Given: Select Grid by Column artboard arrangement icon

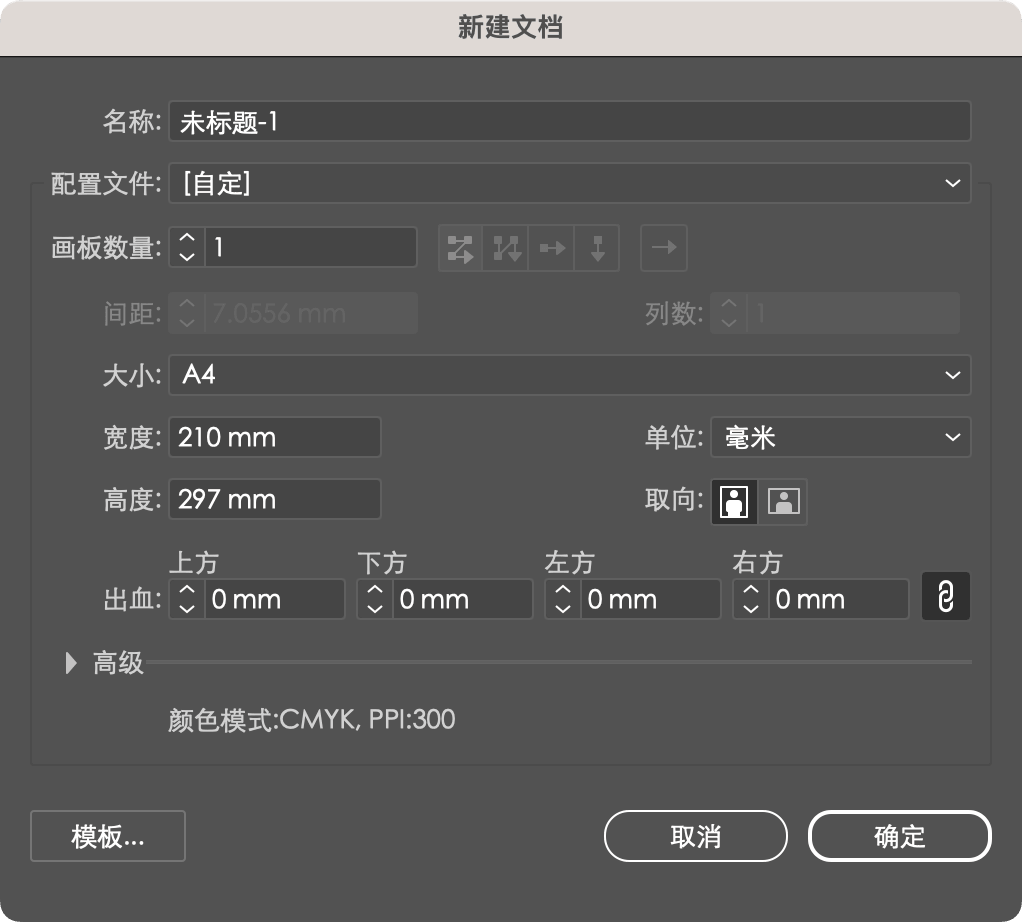Looking at the screenshot, I should click(x=504, y=248).
